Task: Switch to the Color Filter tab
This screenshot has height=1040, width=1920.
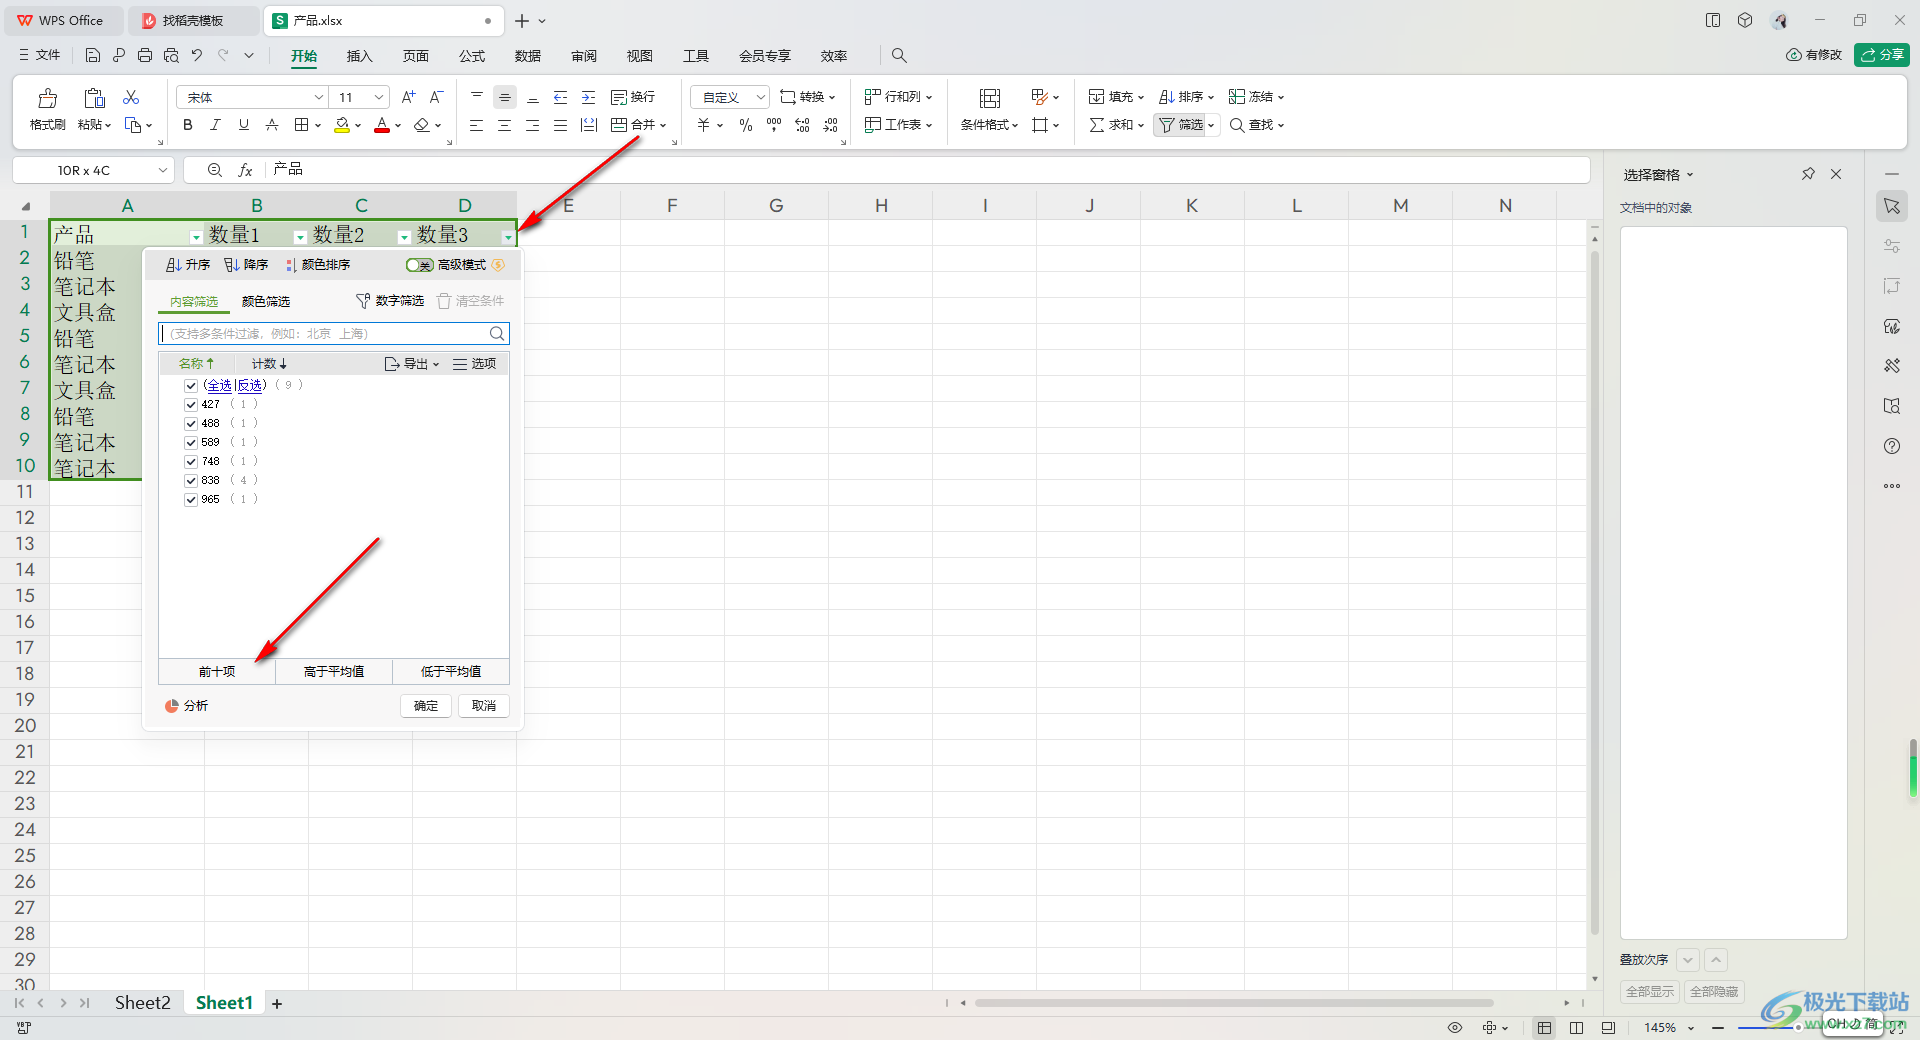Action: coord(266,302)
